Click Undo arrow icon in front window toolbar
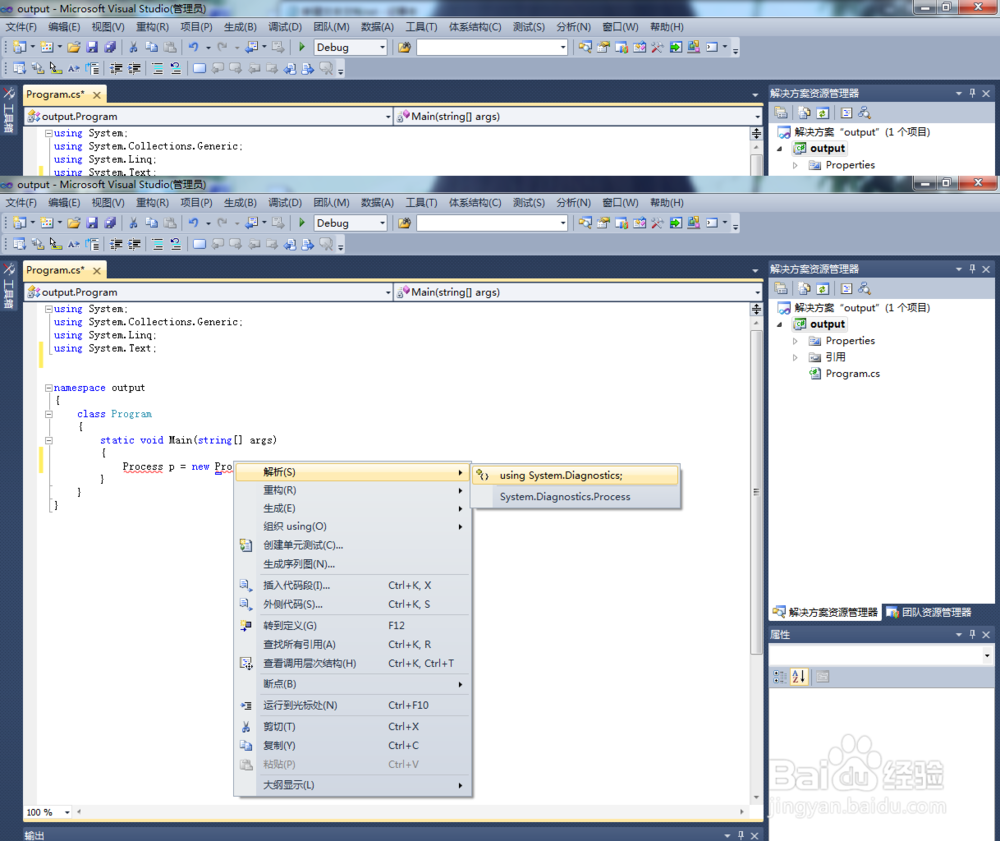Image resolution: width=1000 pixels, height=841 pixels. [193, 223]
